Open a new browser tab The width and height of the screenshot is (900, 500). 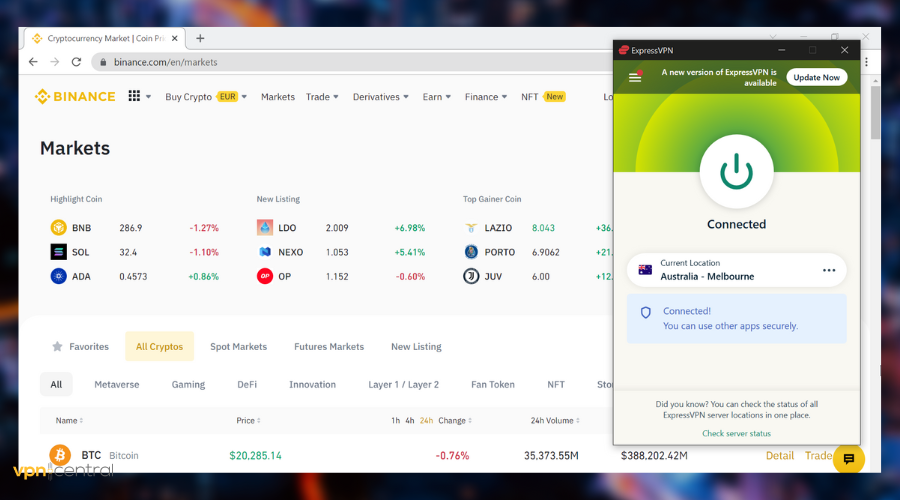click(x=200, y=38)
